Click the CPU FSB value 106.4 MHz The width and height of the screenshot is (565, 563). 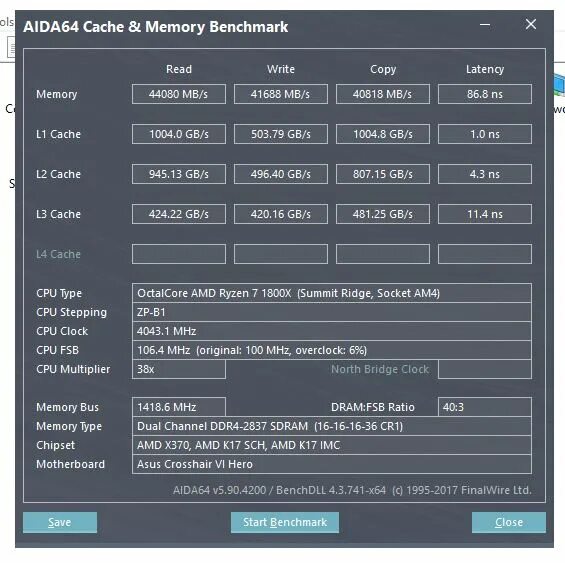click(332, 350)
